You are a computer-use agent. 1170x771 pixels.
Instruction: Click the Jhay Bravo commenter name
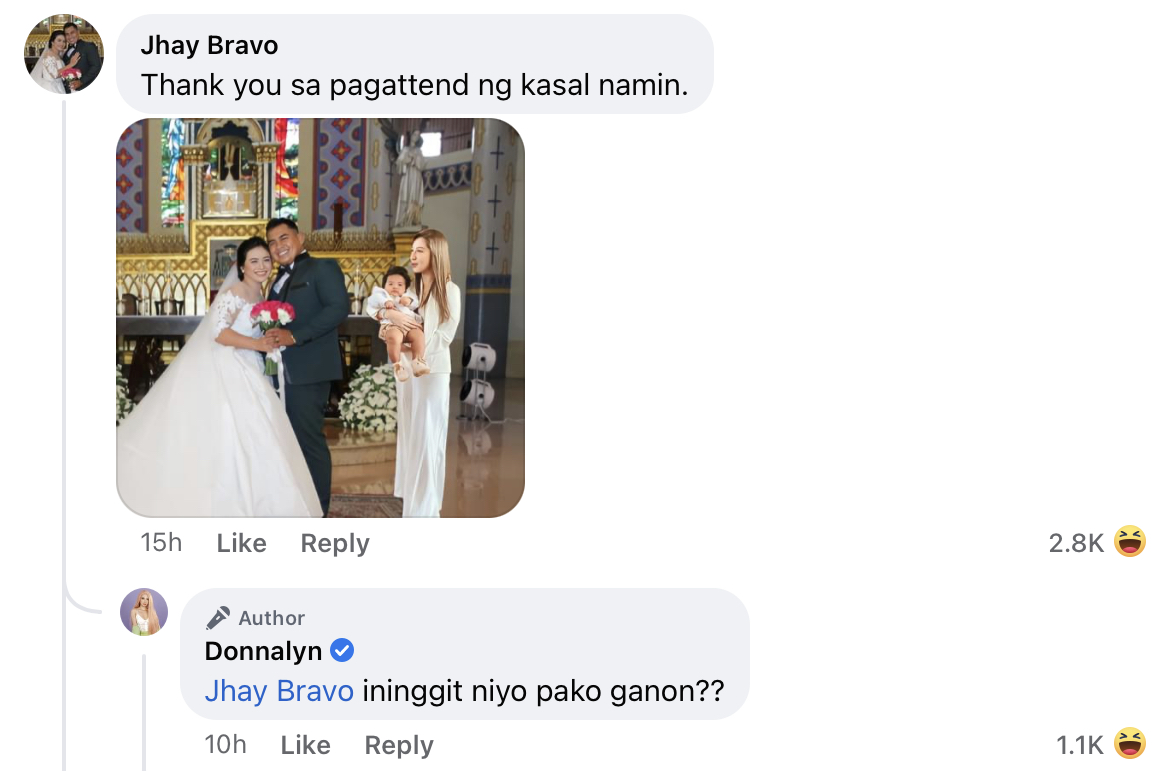(x=209, y=46)
